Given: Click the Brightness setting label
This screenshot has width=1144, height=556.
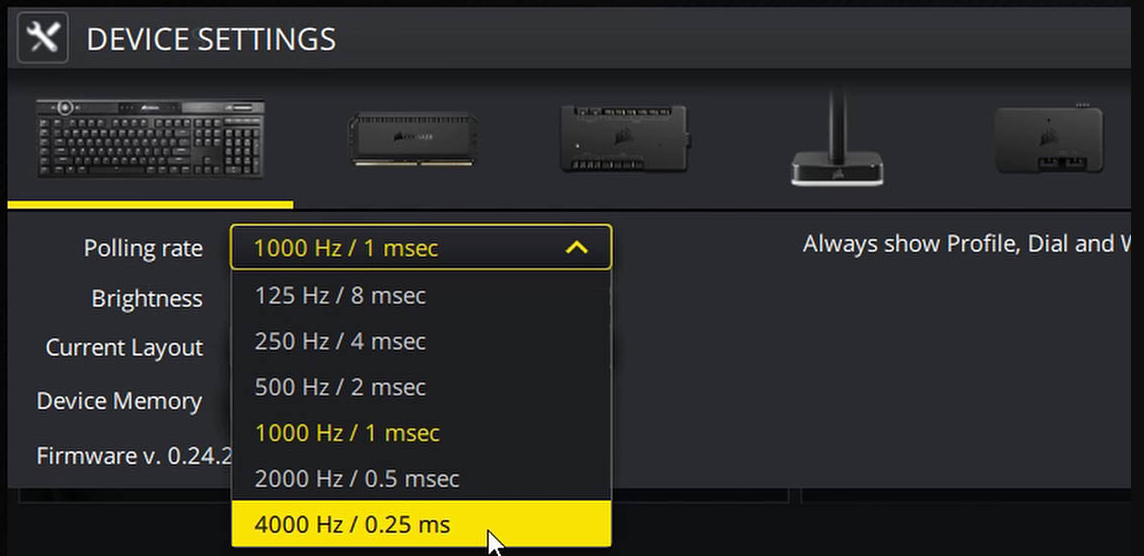Looking at the screenshot, I should click(147, 298).
